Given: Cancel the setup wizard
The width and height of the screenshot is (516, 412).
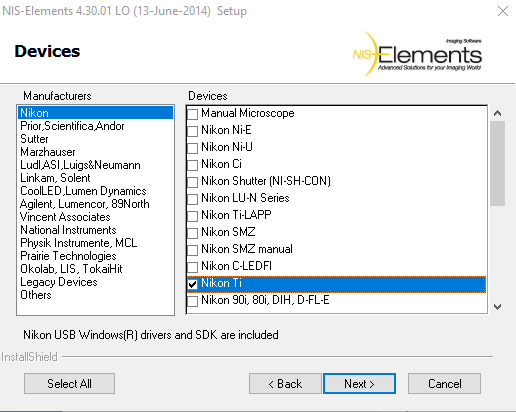Looking at the screenshot, I should coord(444,384).
